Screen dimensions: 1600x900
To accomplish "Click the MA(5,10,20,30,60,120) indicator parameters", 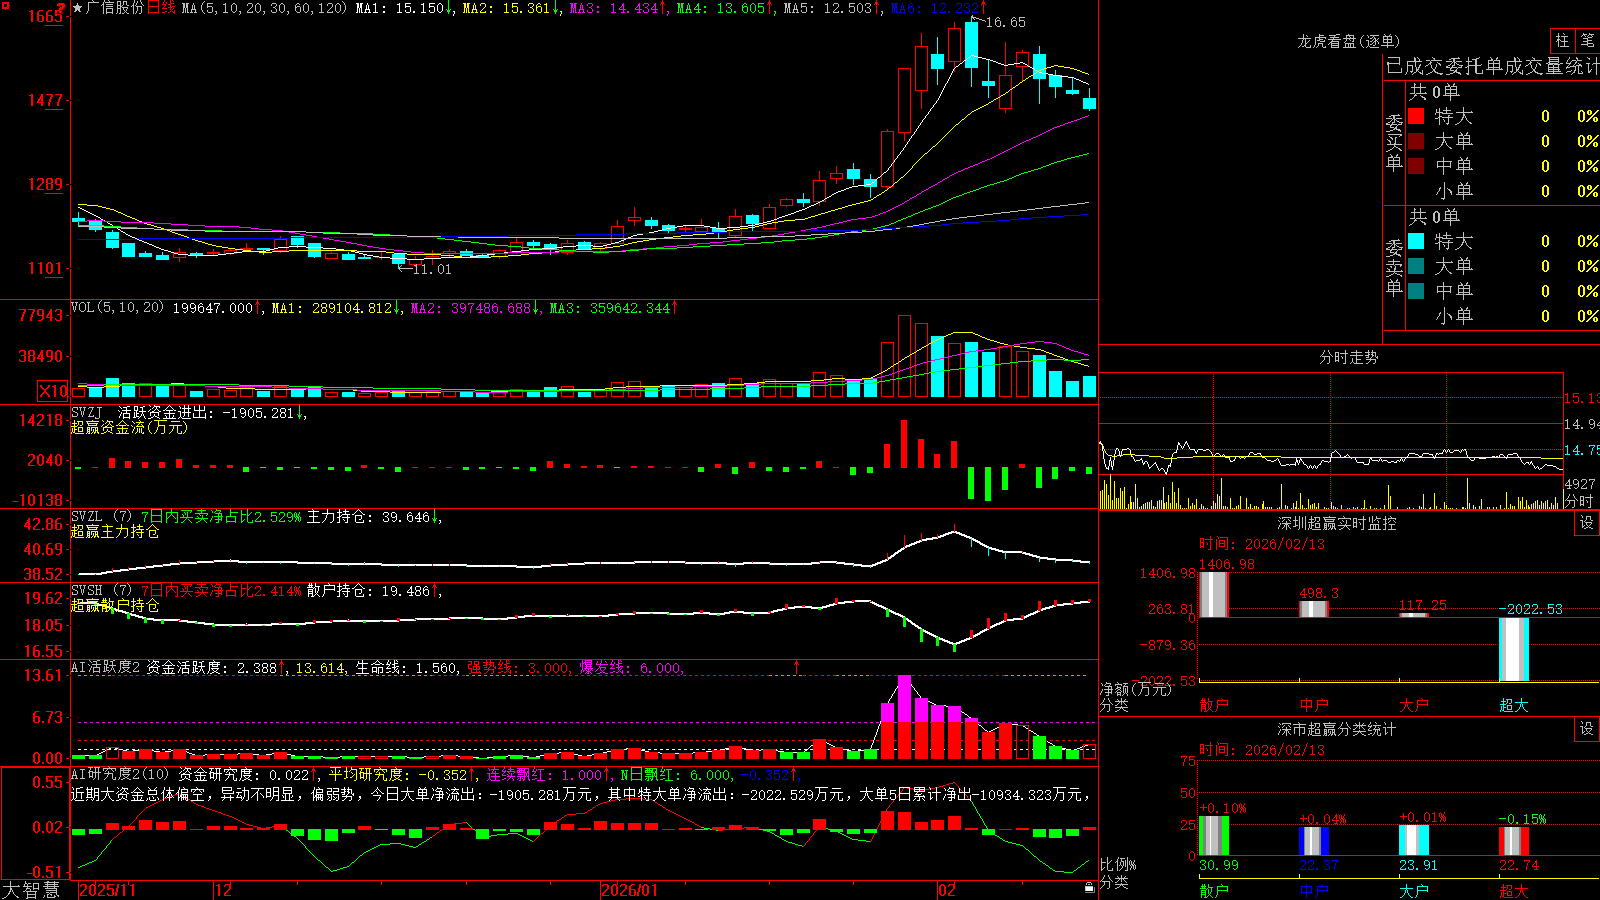I will [x=263, y=8].
